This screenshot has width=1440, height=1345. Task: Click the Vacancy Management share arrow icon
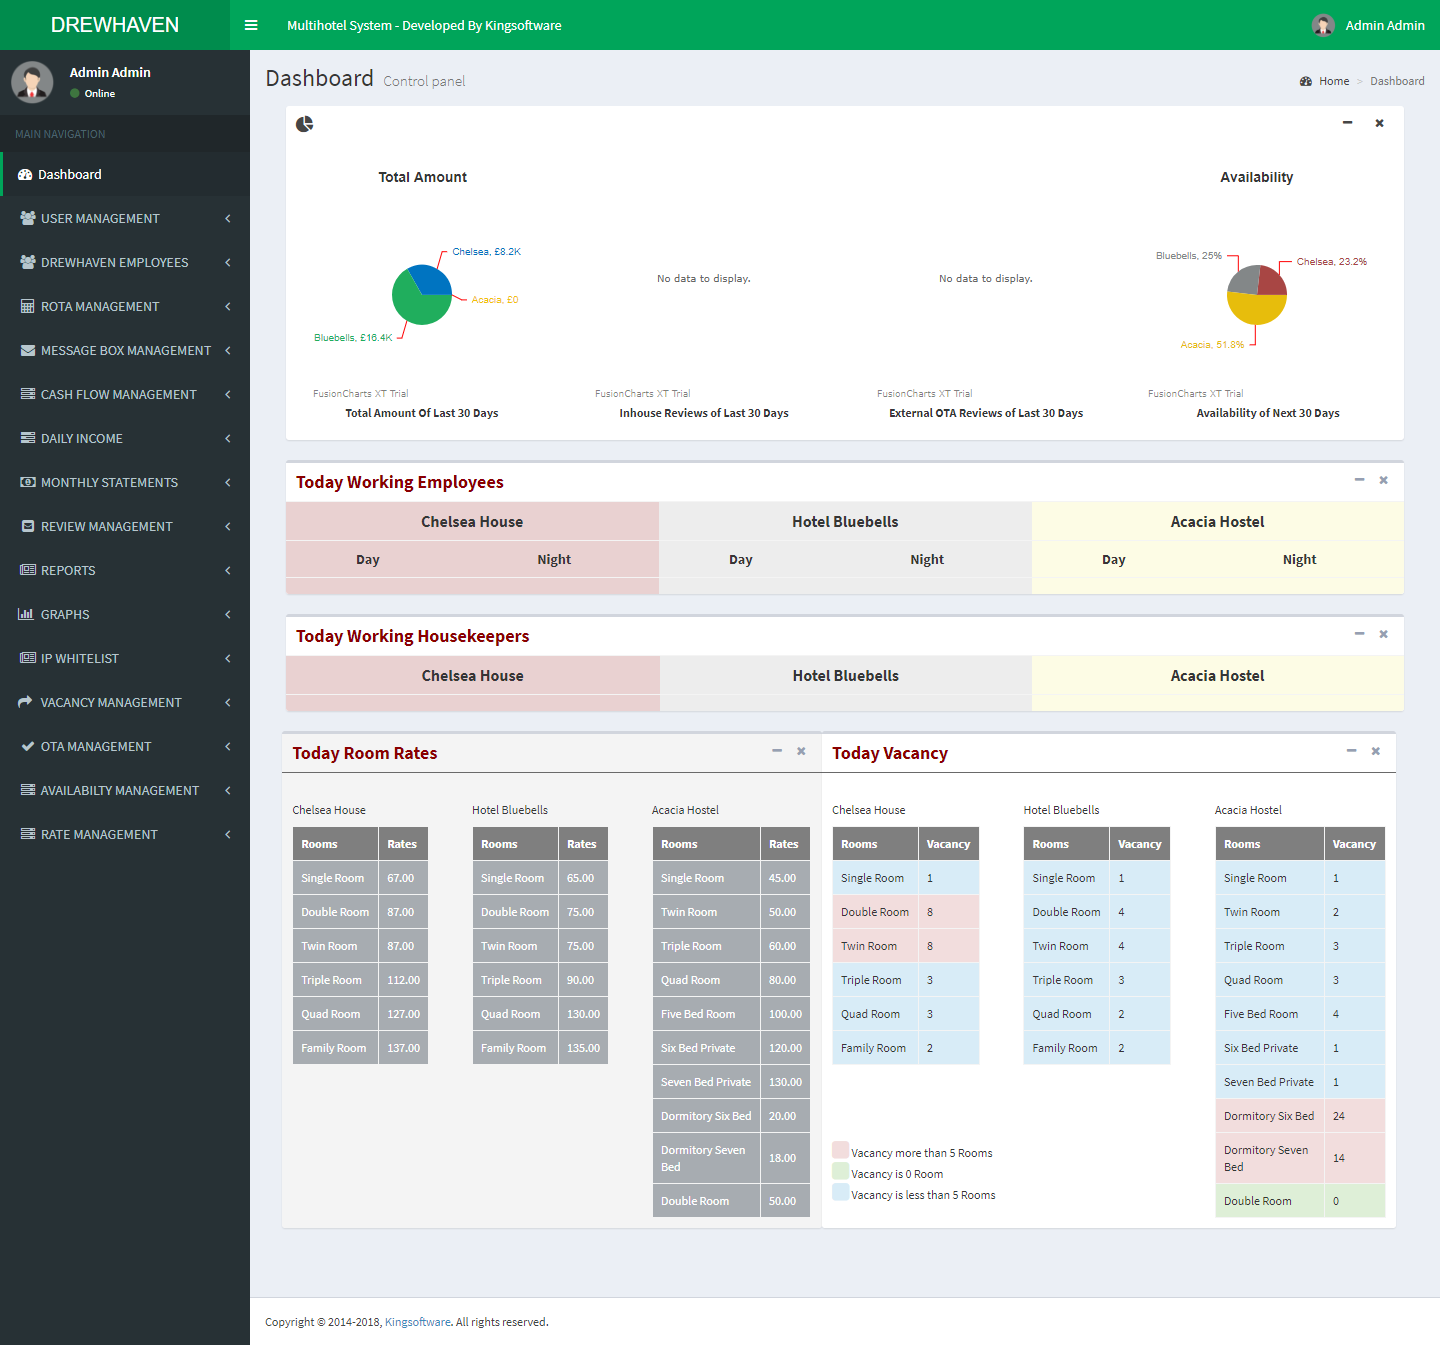point(26,702)
